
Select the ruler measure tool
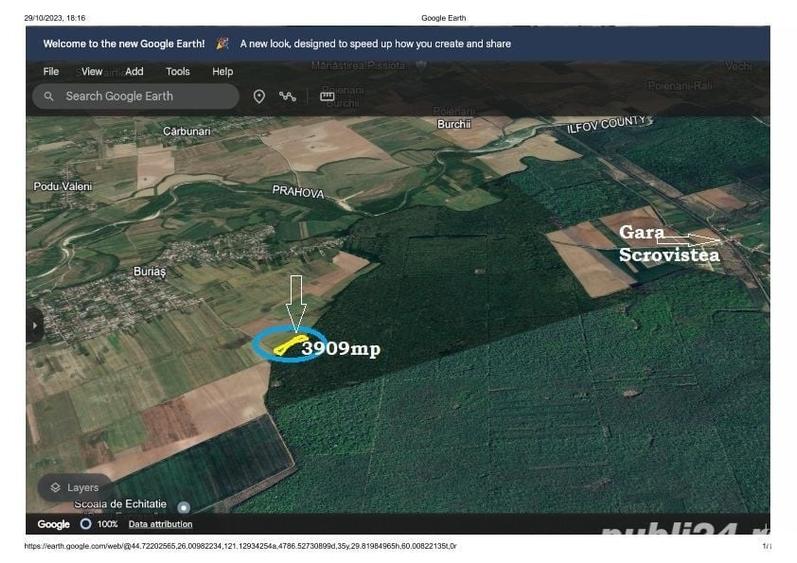pos(327,96)
